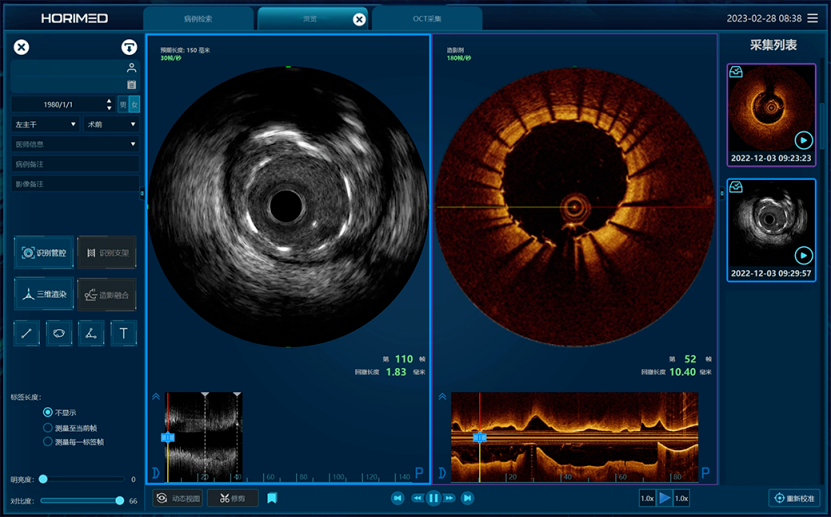Open the 左主干 vessel dropdown
Viewport: 831px width, 517px height.
tap(46, 124)
